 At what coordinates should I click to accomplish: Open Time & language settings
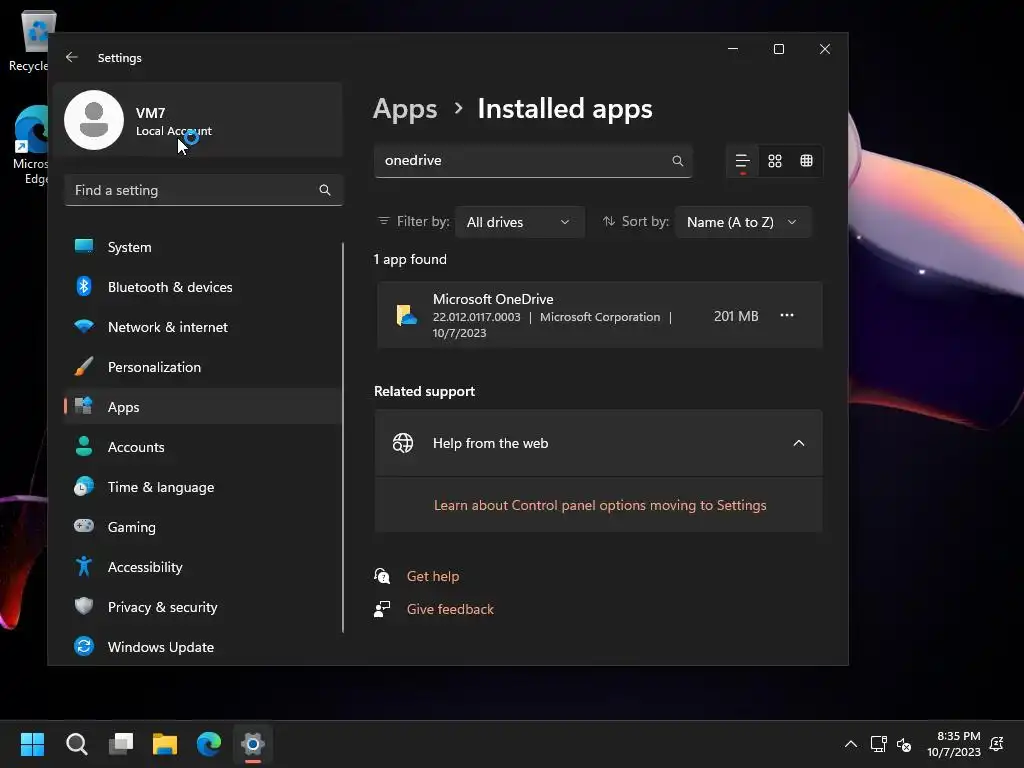[x=202, y=487]
